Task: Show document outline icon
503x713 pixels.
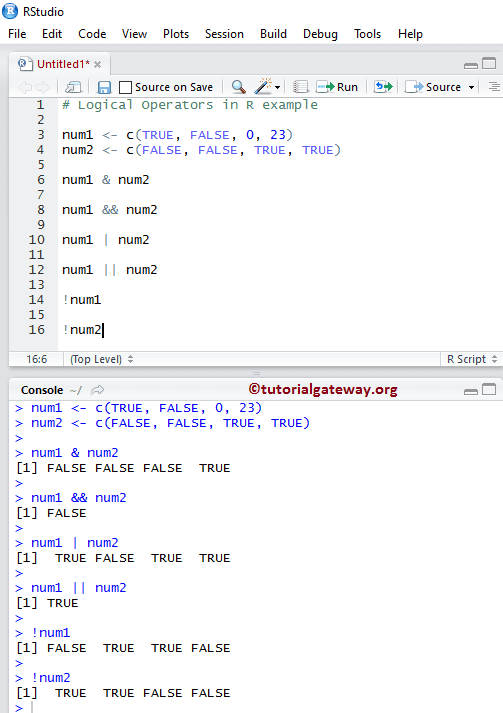Action: [x=494, y=86]
